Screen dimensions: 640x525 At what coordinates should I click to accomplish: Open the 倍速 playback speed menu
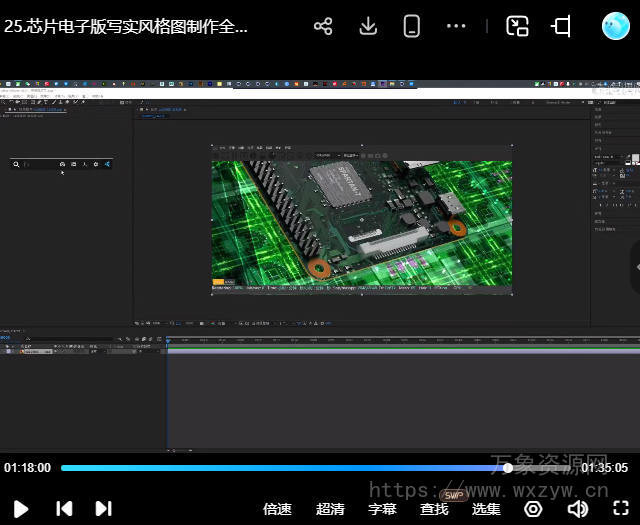click(277, 509)
